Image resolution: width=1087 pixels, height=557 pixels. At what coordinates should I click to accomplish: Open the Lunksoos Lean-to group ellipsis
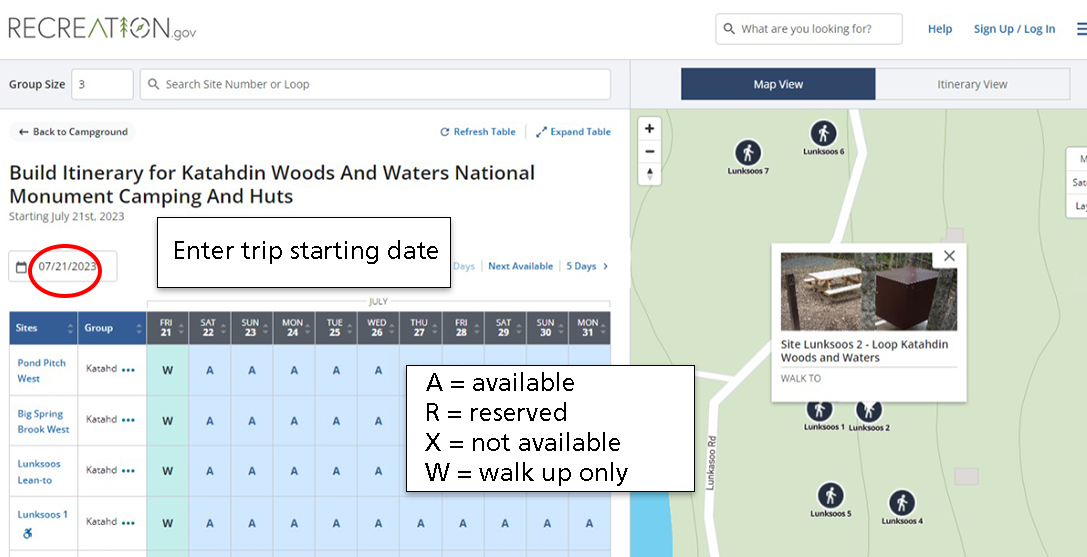coord(128,471)
